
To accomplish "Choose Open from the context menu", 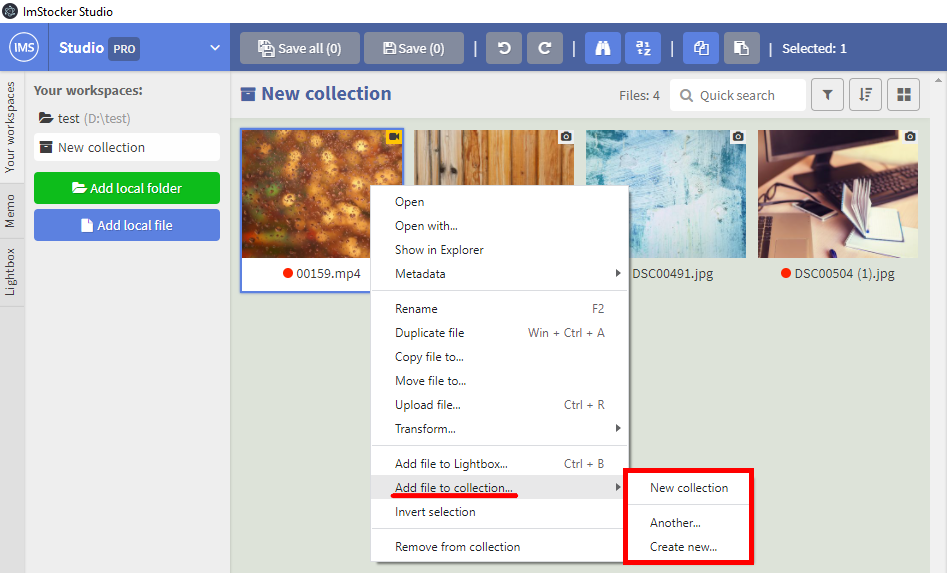I will [499, 202].
